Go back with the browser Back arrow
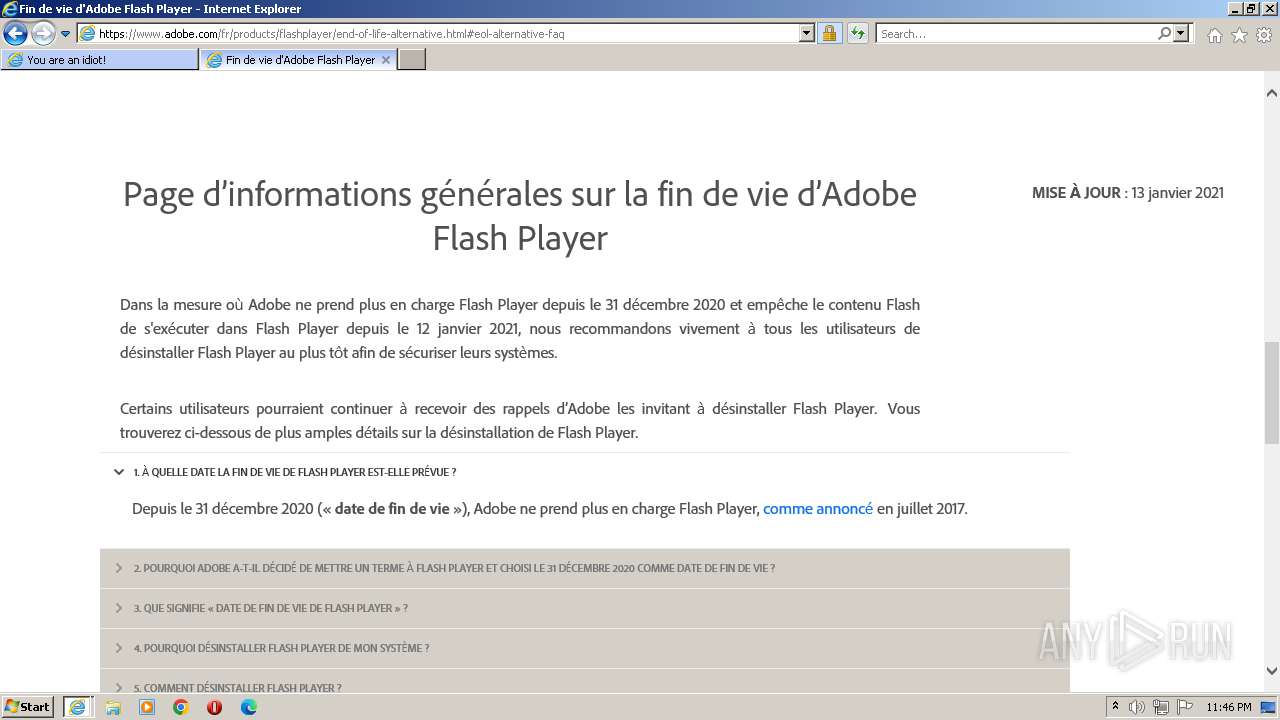The width and height of the screenshot is (1280, 720). (x=15, y=34)
